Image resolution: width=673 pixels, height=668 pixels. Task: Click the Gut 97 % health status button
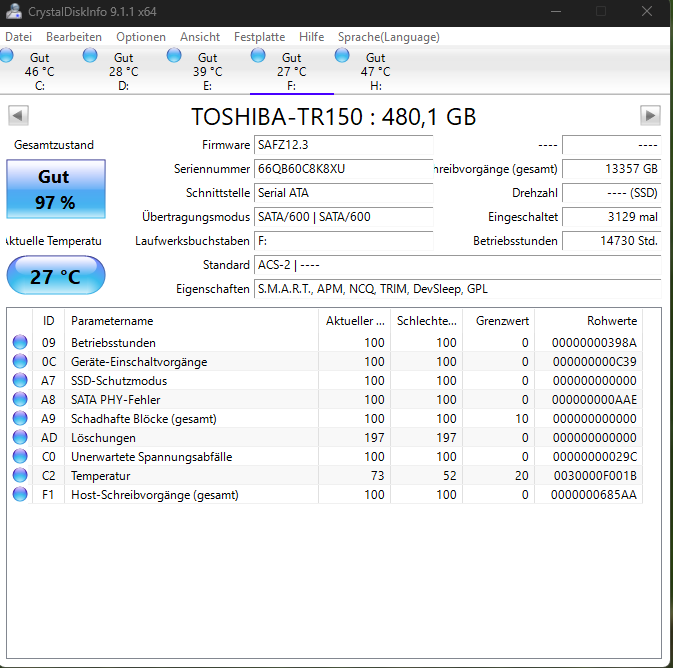click(56, 189)
